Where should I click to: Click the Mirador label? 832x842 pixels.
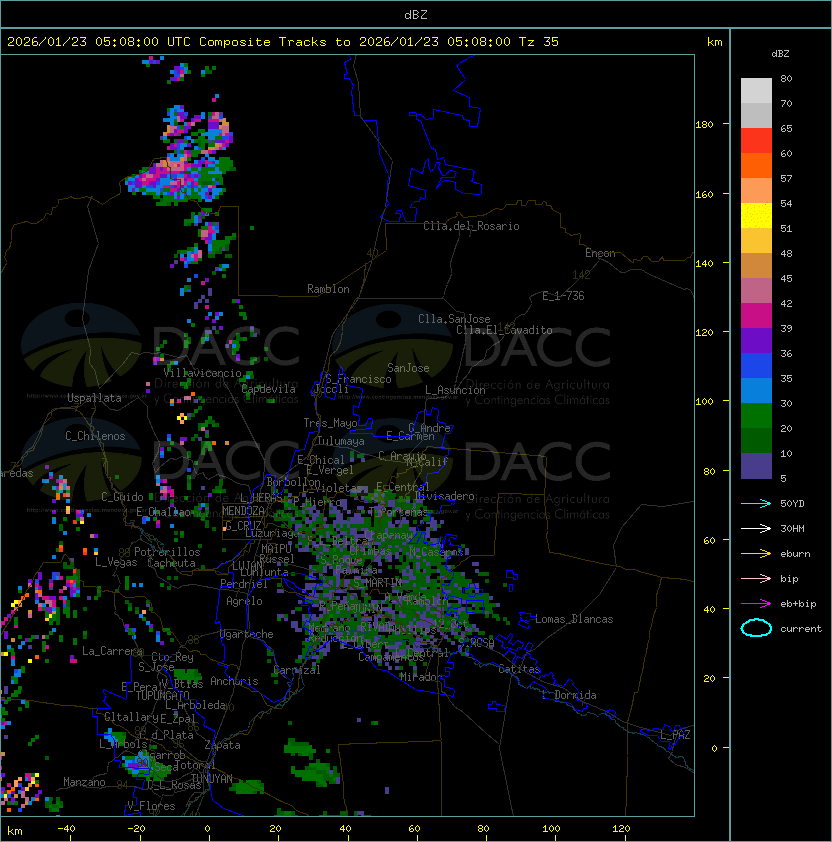pyautogui.click(x=421, y=677)
